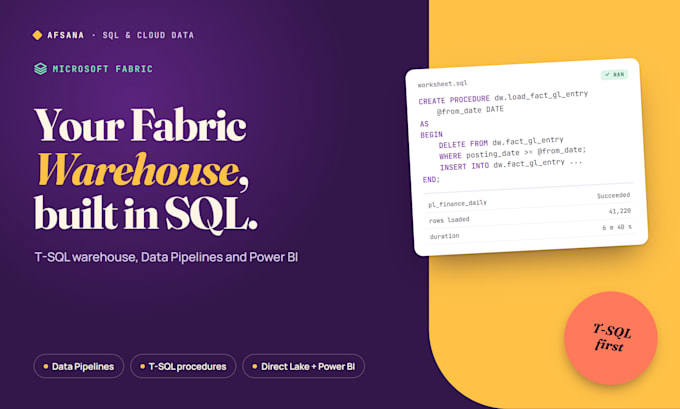Click the pl_finance_daily row label
680x409 pixels.
(458, 203)
